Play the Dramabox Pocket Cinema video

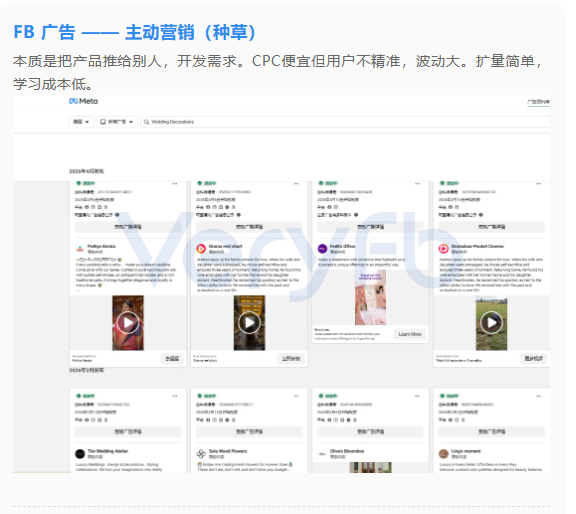(x=492, y=323)
